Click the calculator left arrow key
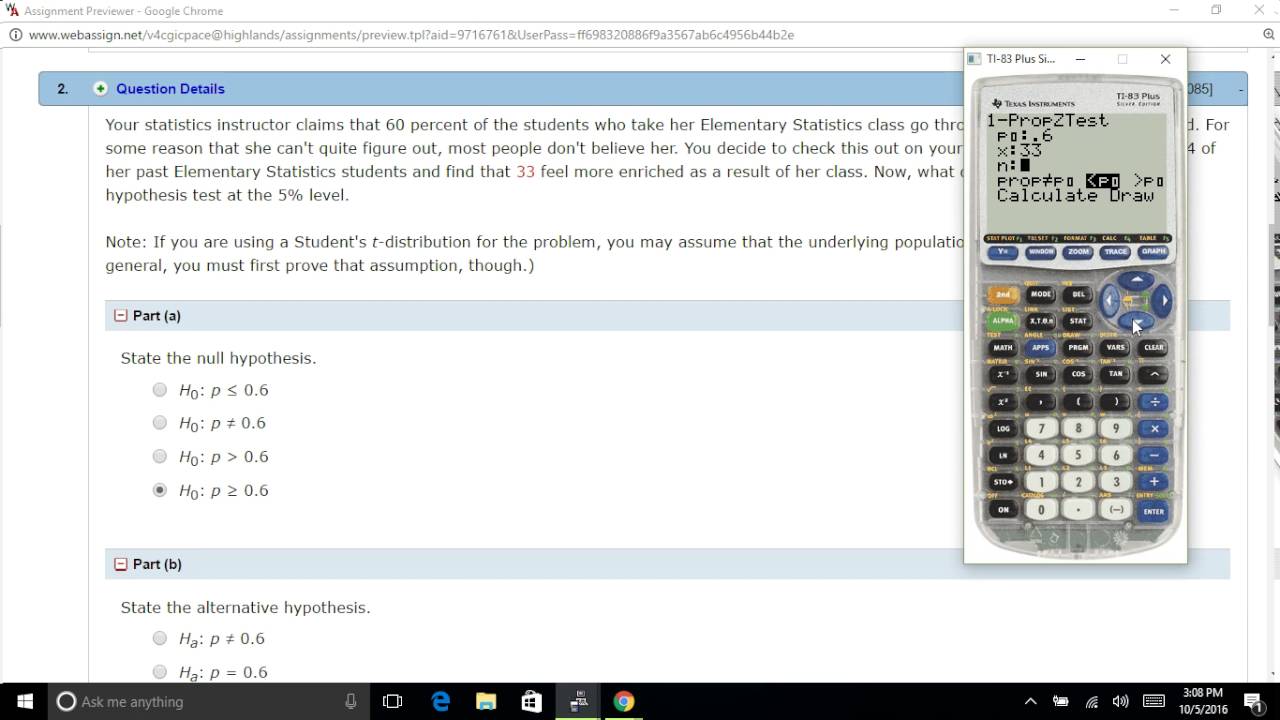 pos(1108,300)
